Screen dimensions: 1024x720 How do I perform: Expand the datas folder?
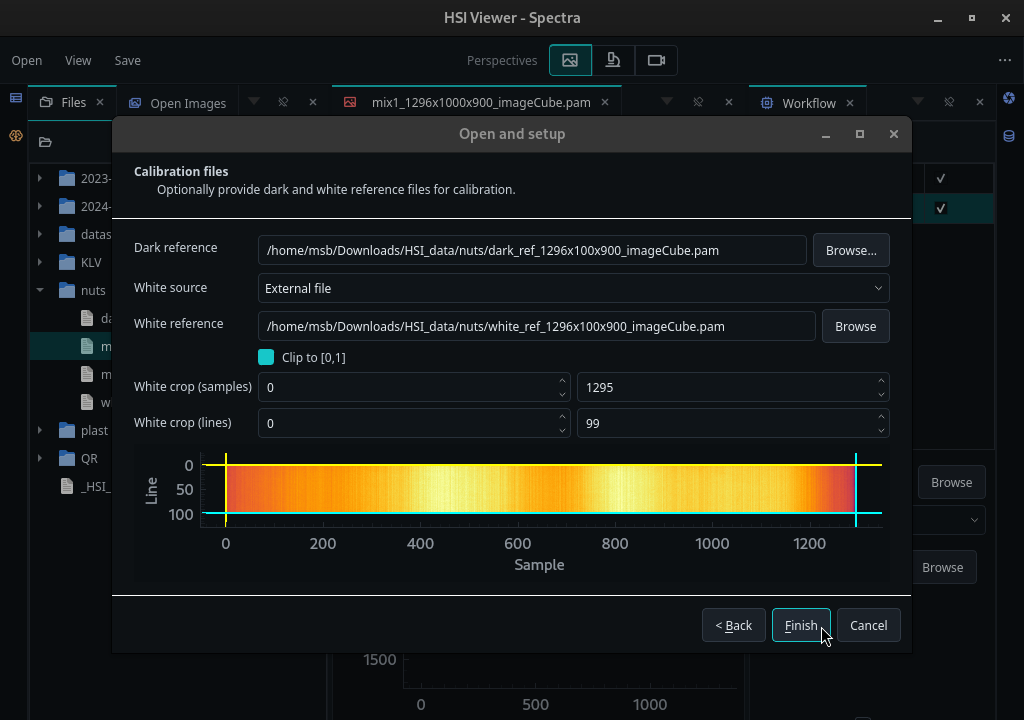pyautogui.click(x=40, y=234)
